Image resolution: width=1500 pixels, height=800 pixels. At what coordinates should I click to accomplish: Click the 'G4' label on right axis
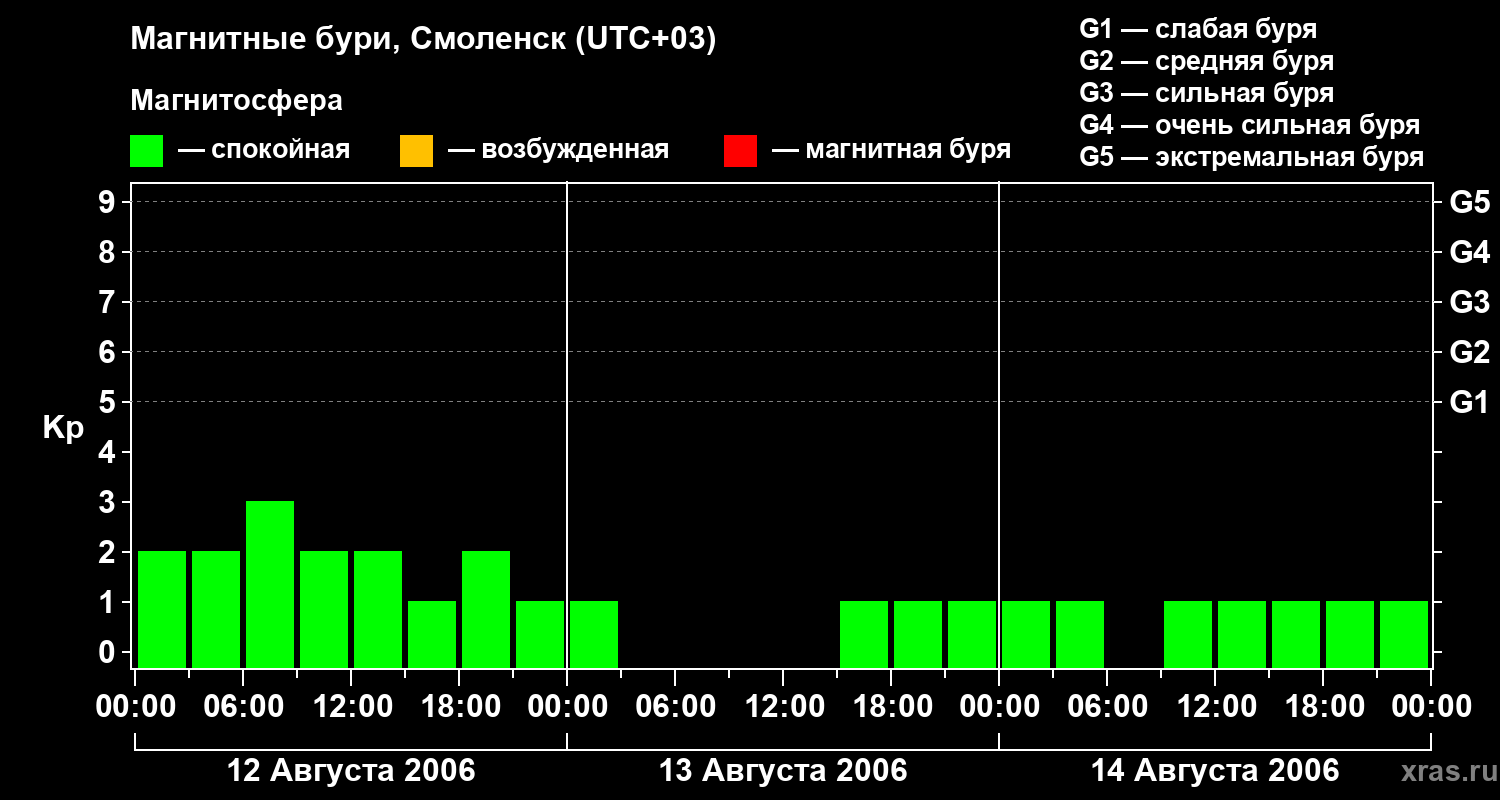(x=1469, y=252)
